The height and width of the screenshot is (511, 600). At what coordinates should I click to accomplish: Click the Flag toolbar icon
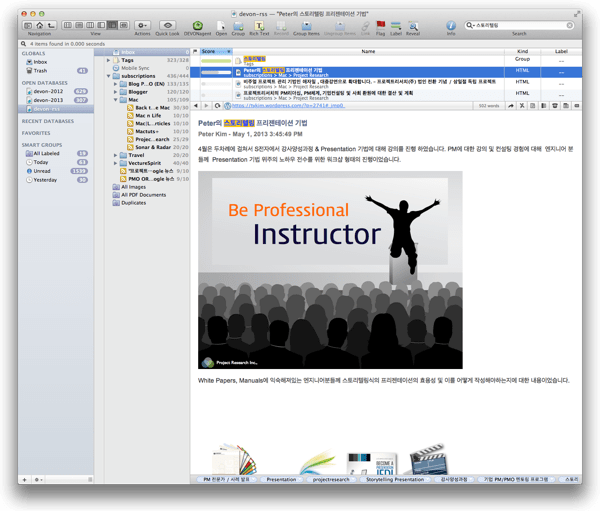tap(379, 25)
